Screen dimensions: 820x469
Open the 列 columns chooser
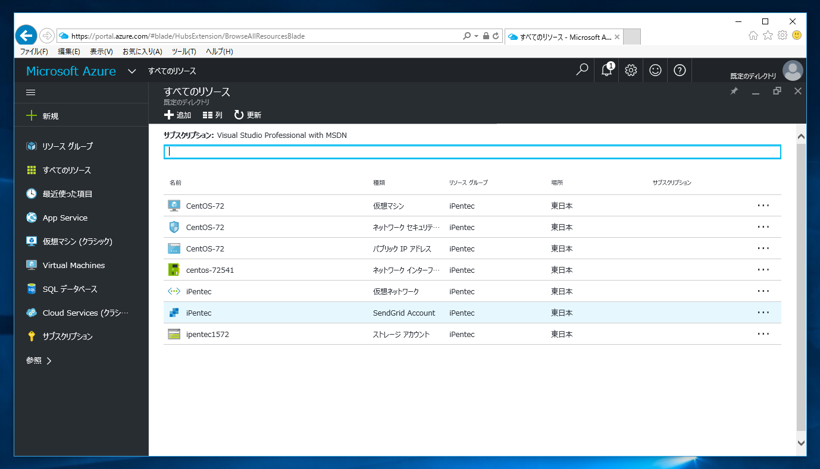[212, 115]
